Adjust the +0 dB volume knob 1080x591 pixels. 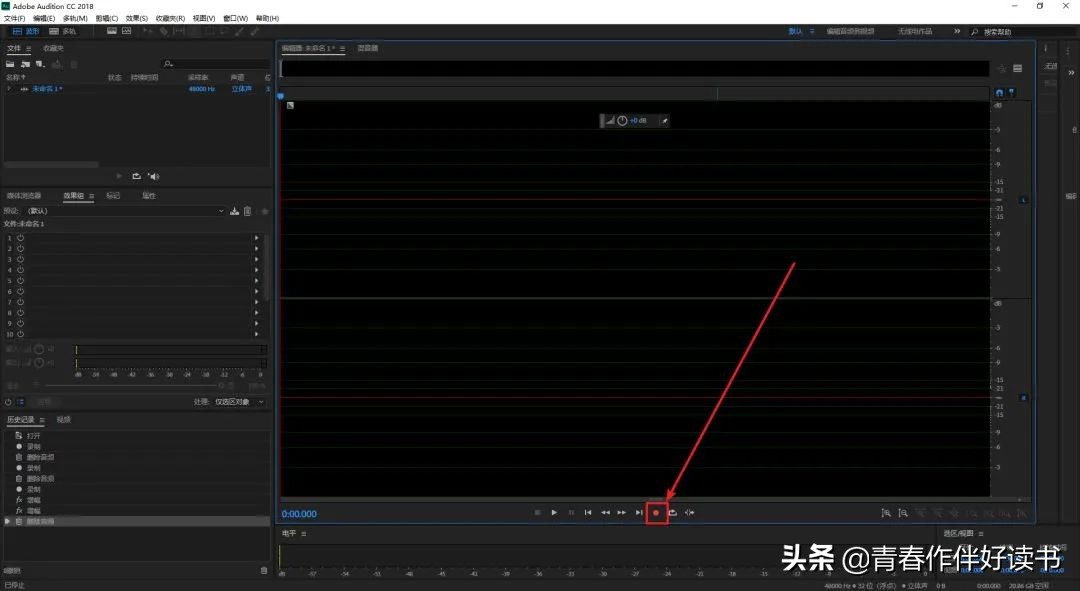click(x=621, y=120)
